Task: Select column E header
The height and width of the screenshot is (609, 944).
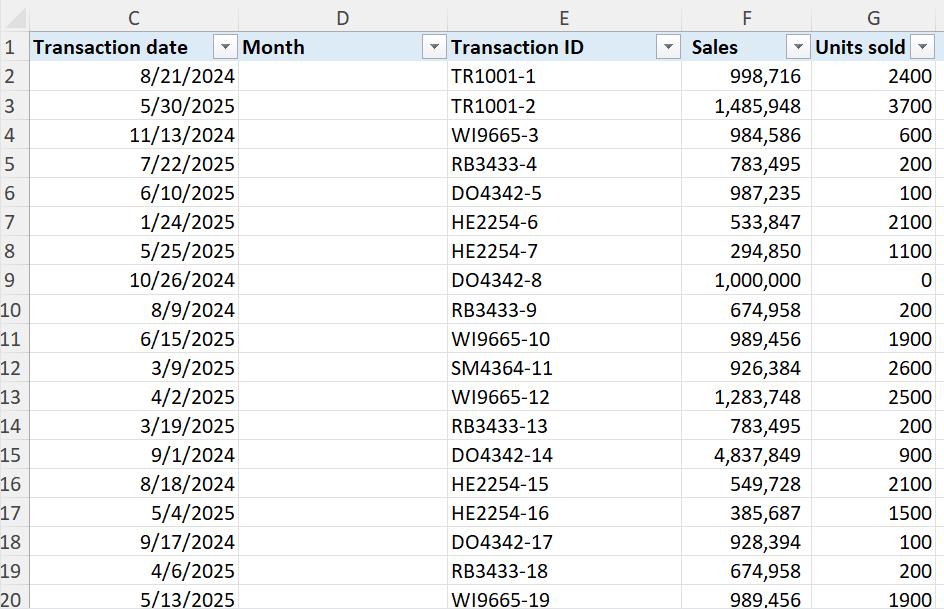Action: (x=564, y=18)
